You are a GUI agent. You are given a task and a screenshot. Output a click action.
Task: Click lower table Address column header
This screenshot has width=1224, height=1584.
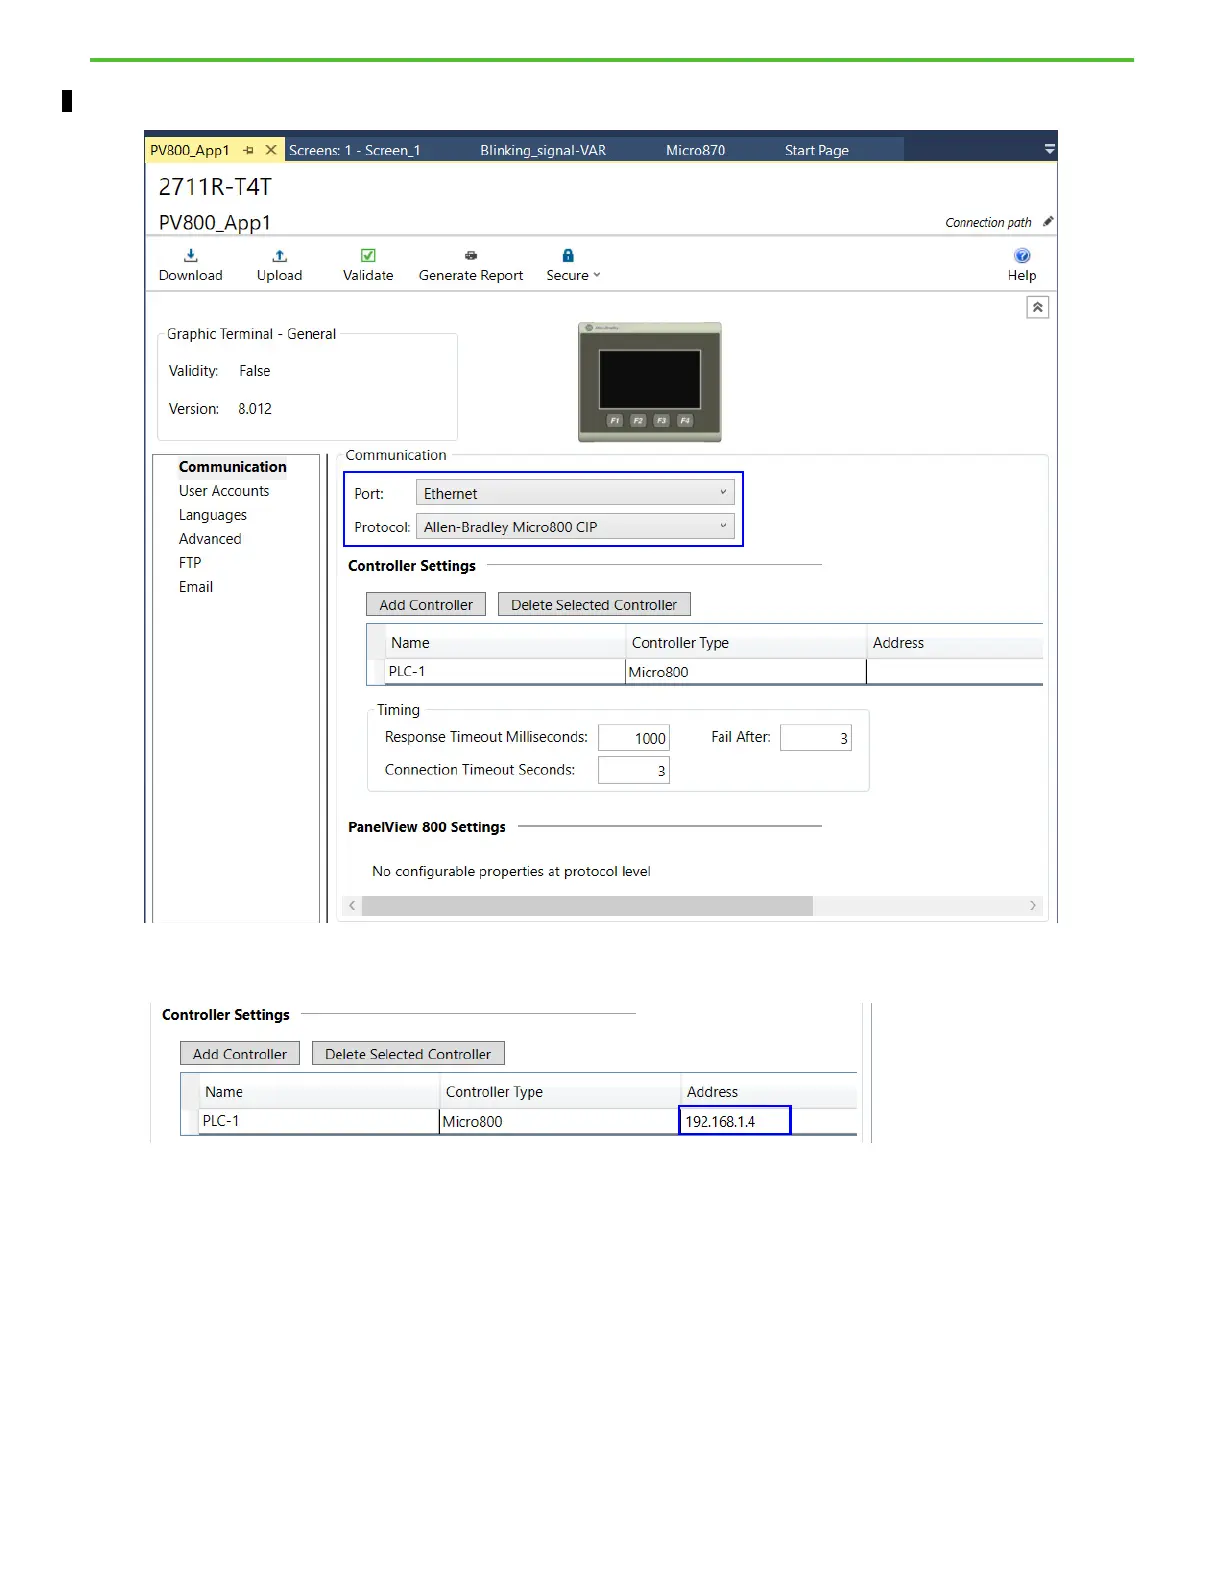point(768,1092)
